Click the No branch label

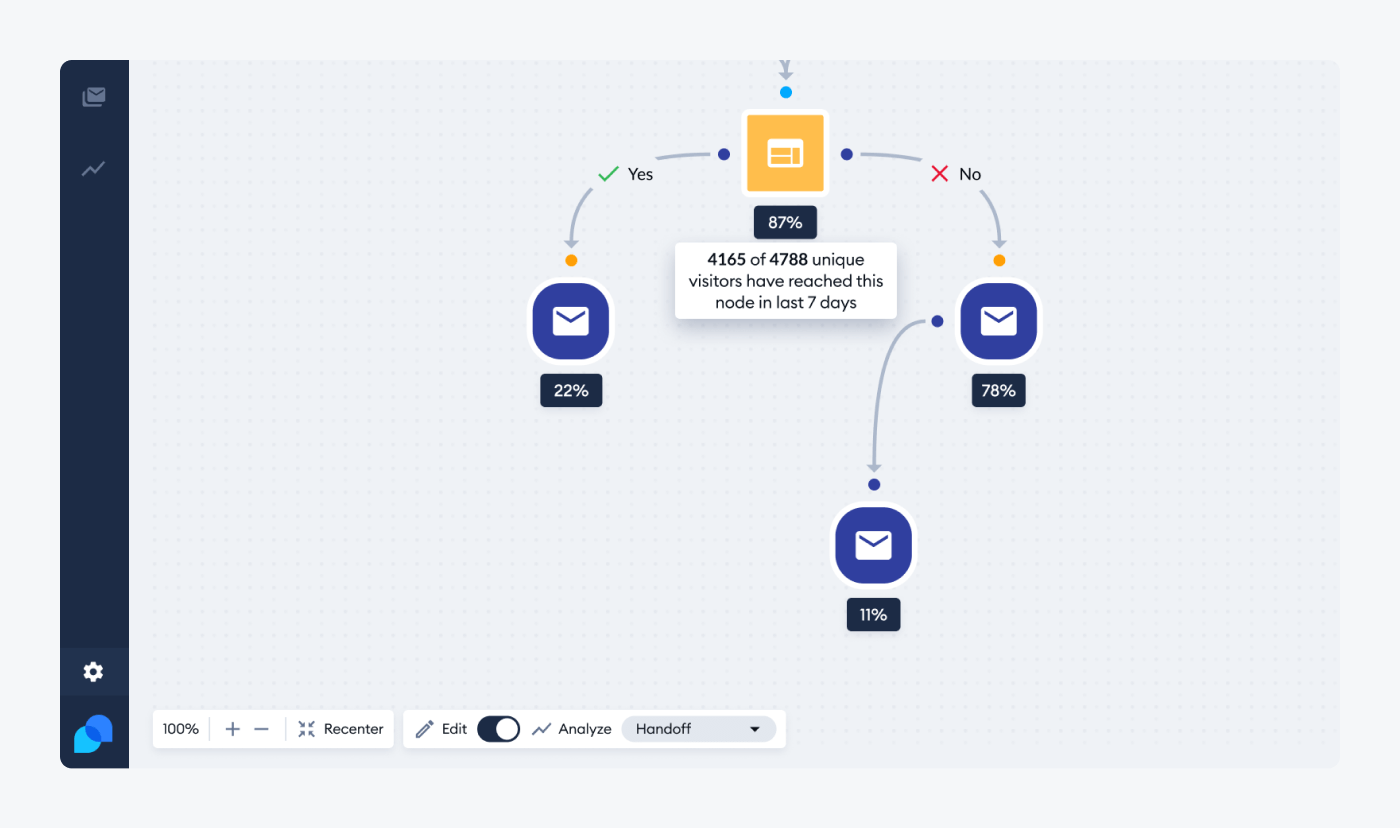pyautogui.click(x=969, y=174)
